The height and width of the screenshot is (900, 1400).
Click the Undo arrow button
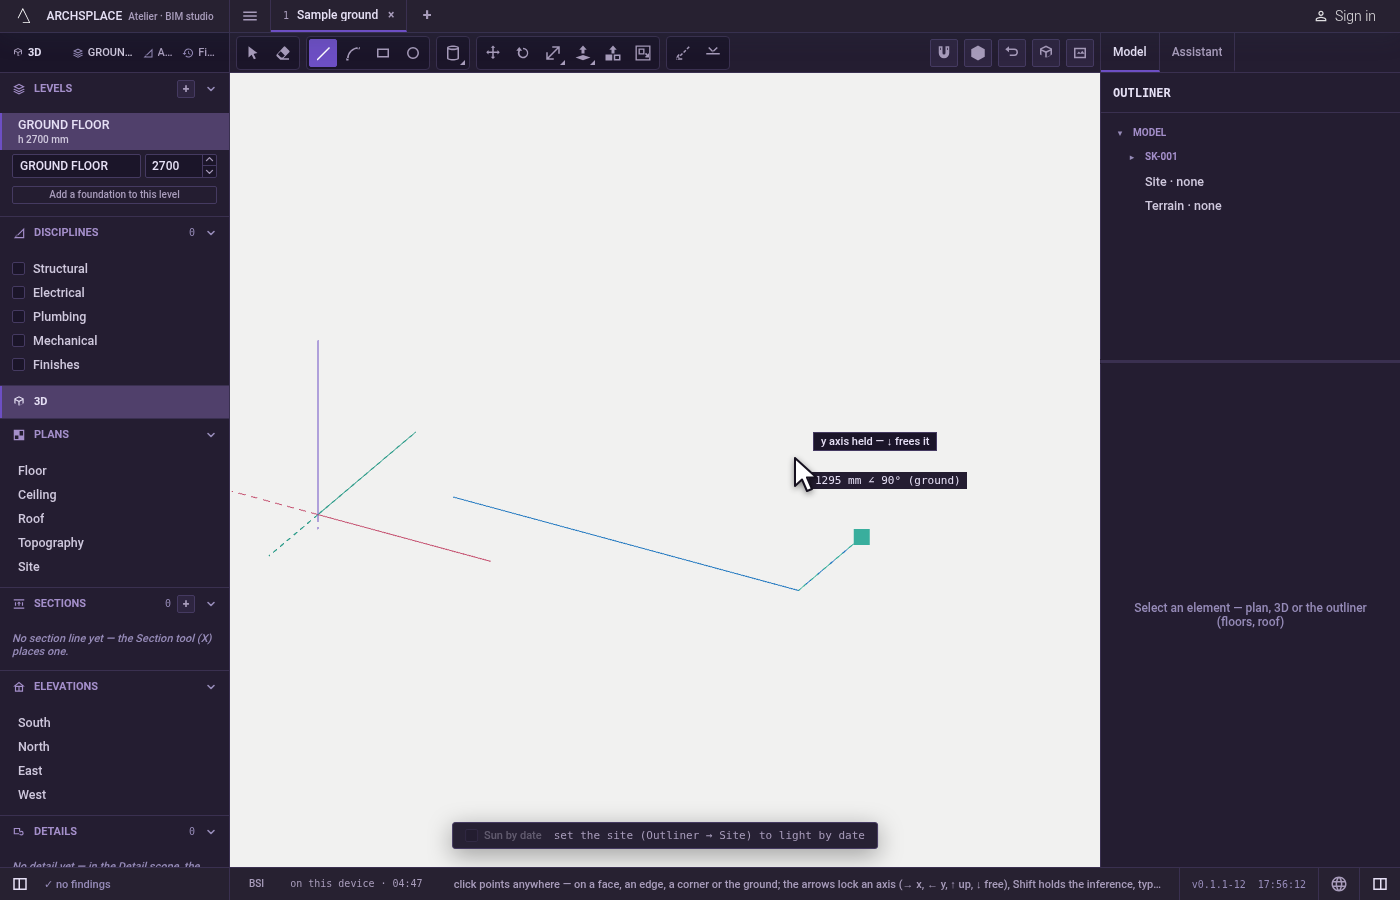(x=1012, y=53)
